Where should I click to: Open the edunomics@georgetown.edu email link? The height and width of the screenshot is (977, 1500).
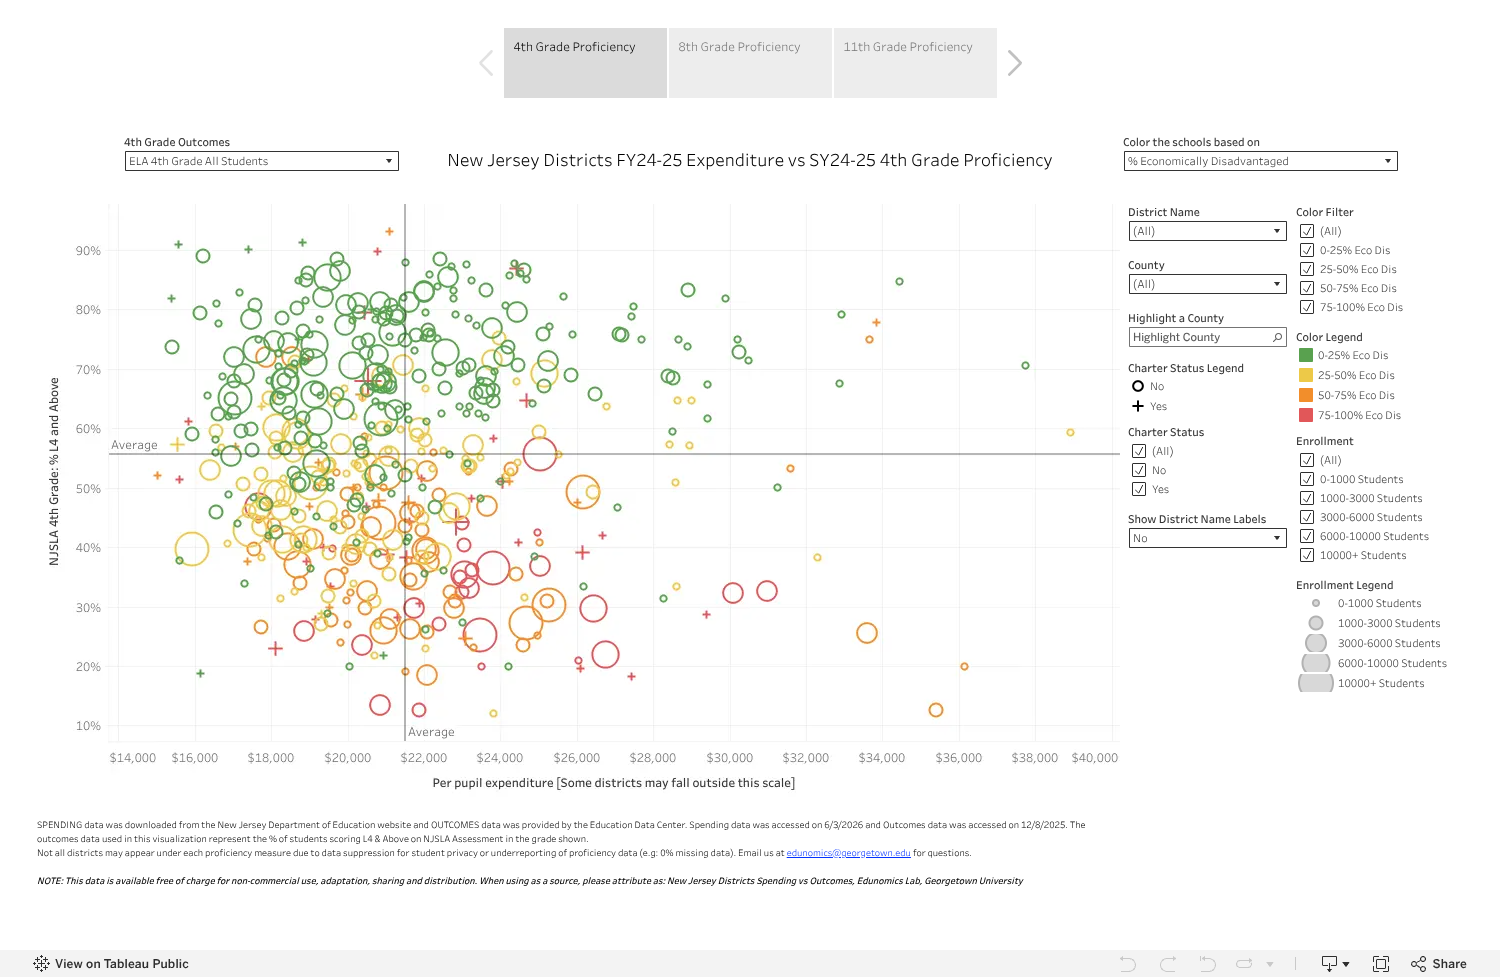tap(848, 853)
